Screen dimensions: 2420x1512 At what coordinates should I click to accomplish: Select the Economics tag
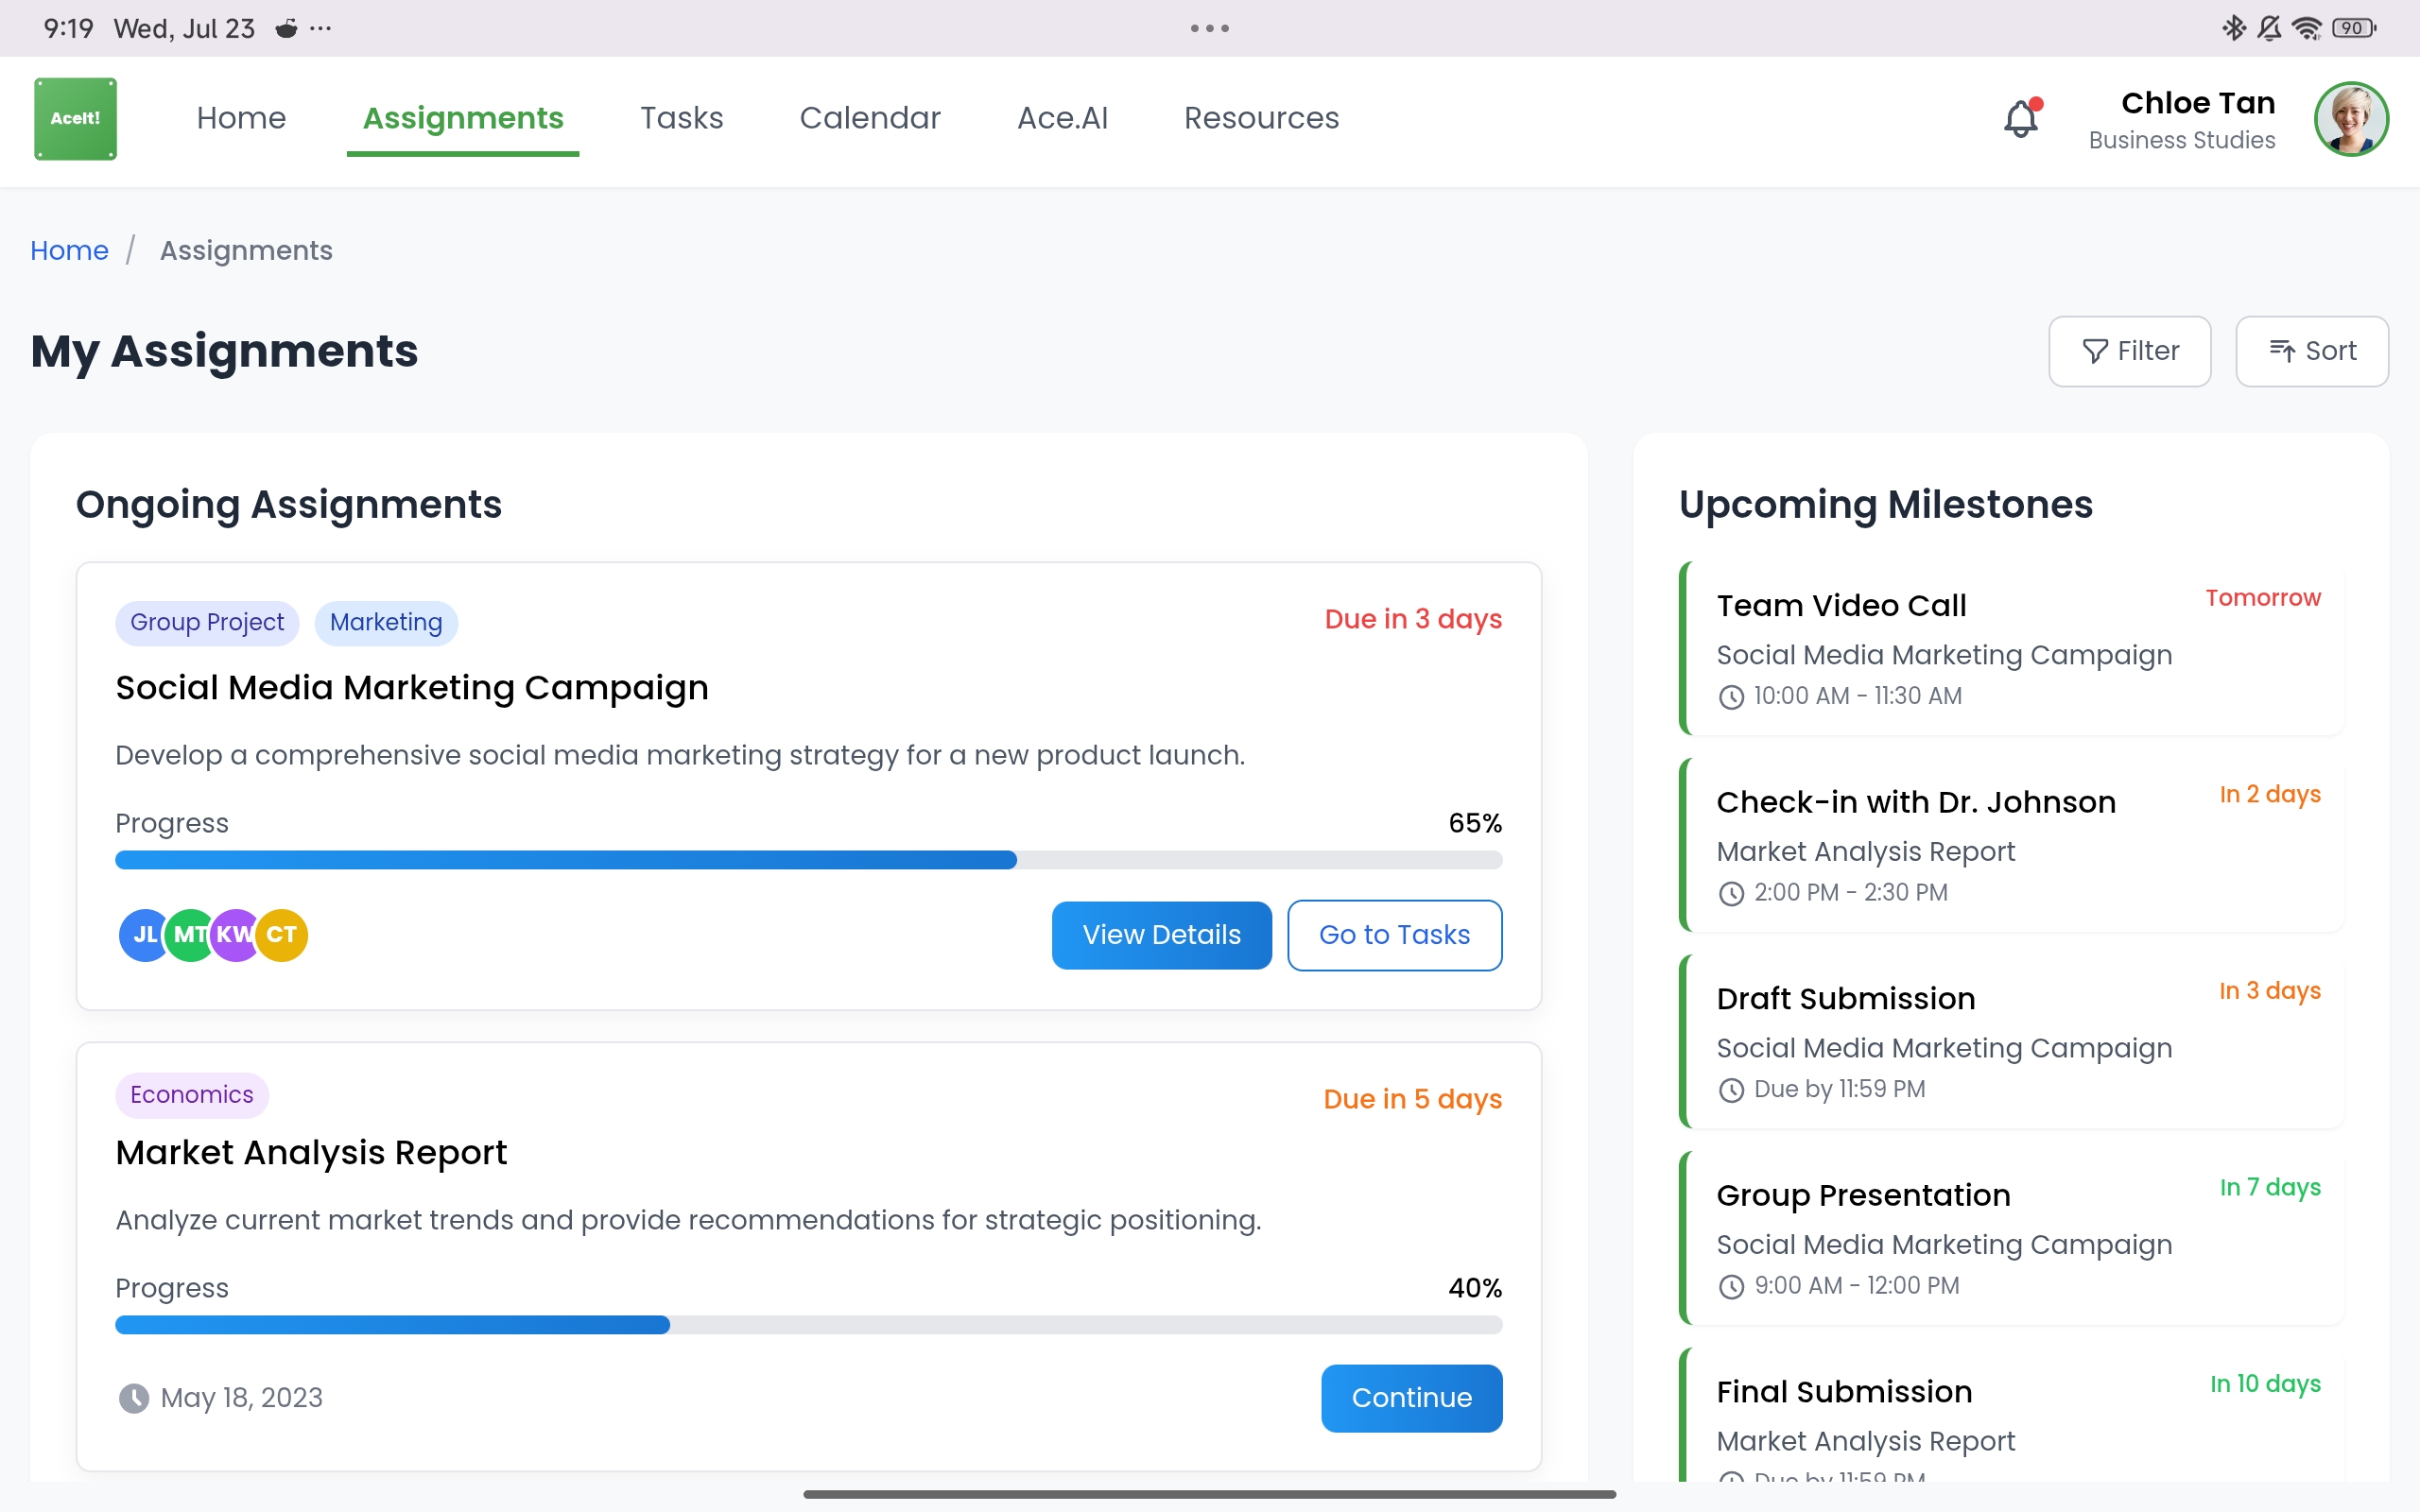point(191,1094)
